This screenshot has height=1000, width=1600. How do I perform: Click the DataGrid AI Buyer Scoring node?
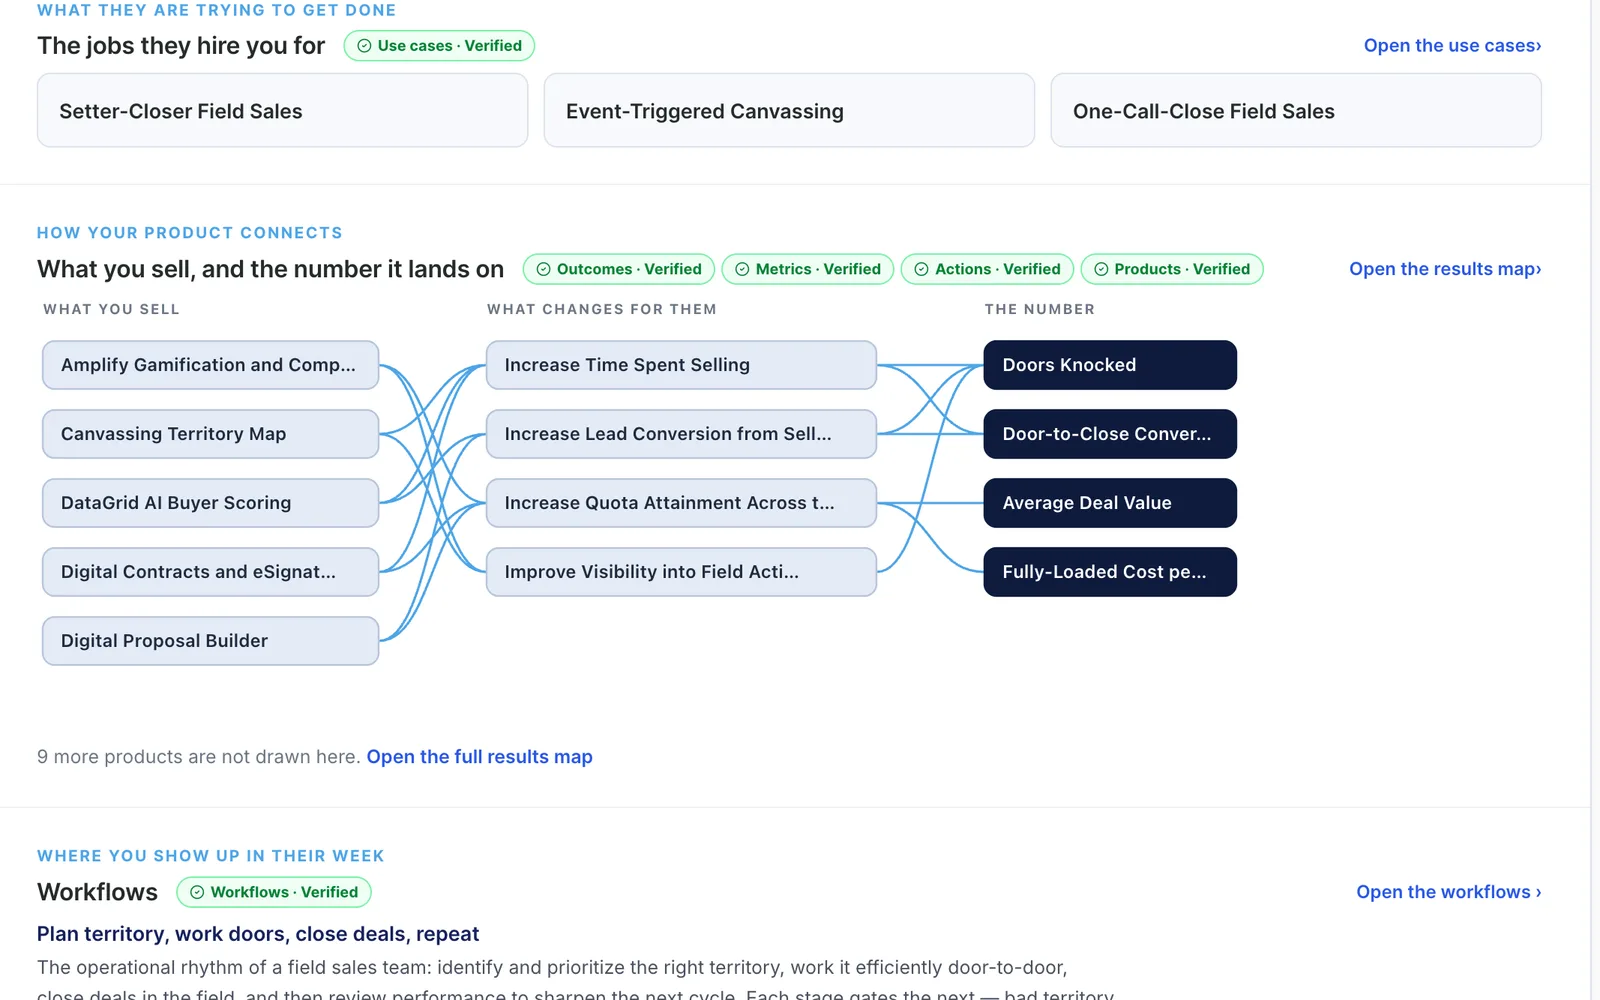tap(210, 503)
